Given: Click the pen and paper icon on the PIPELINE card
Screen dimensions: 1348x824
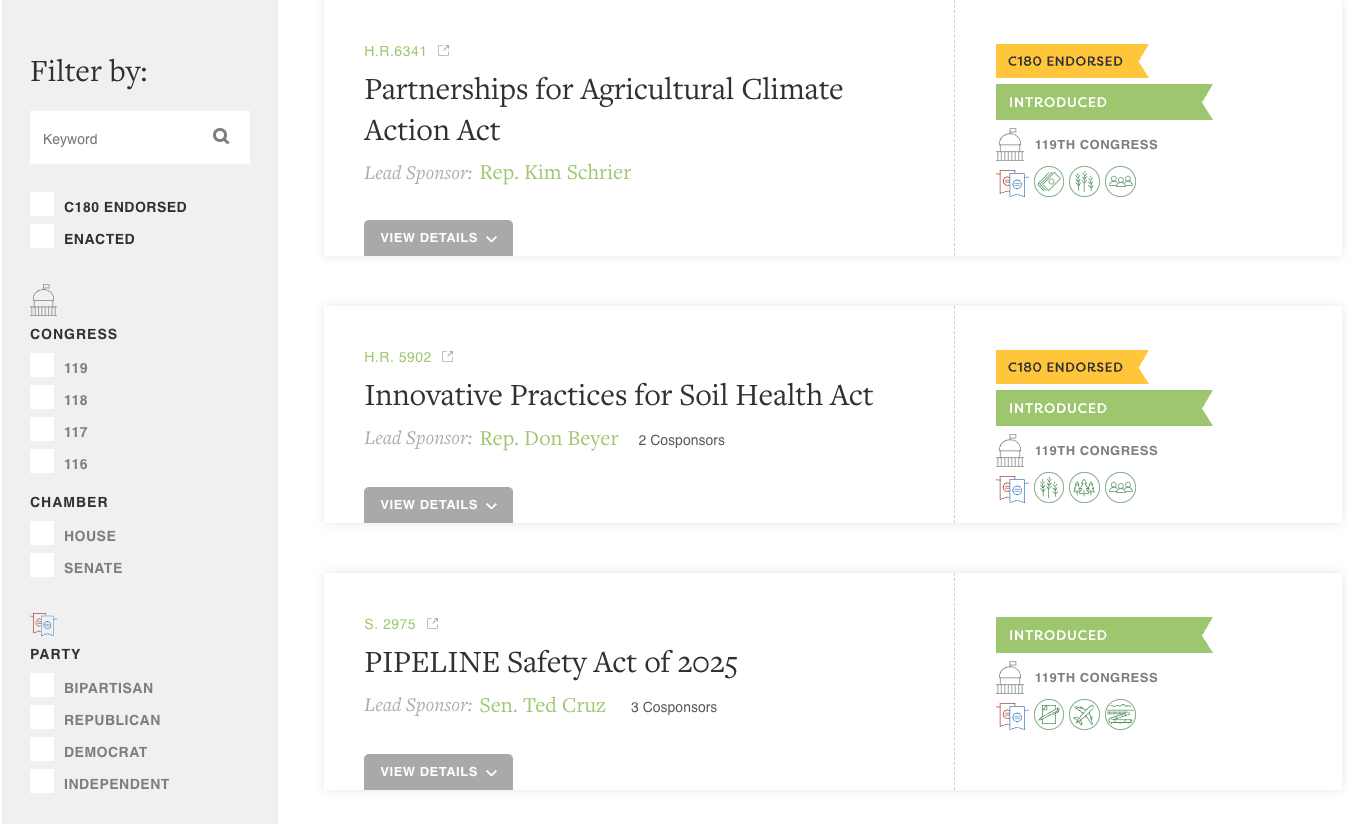Looking at the screenshot, I should (1049, 715).
